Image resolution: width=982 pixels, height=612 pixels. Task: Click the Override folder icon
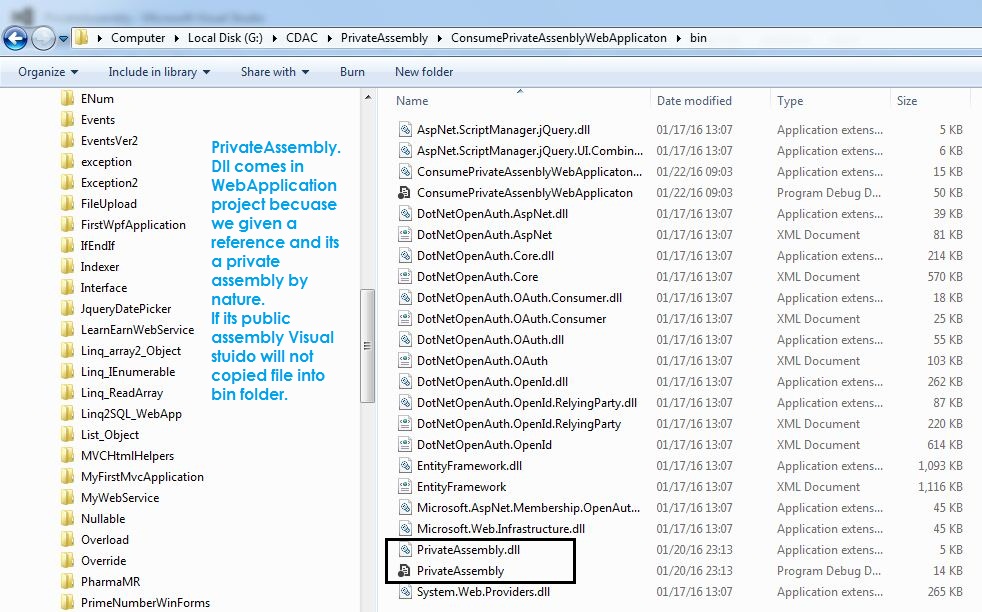68,561
